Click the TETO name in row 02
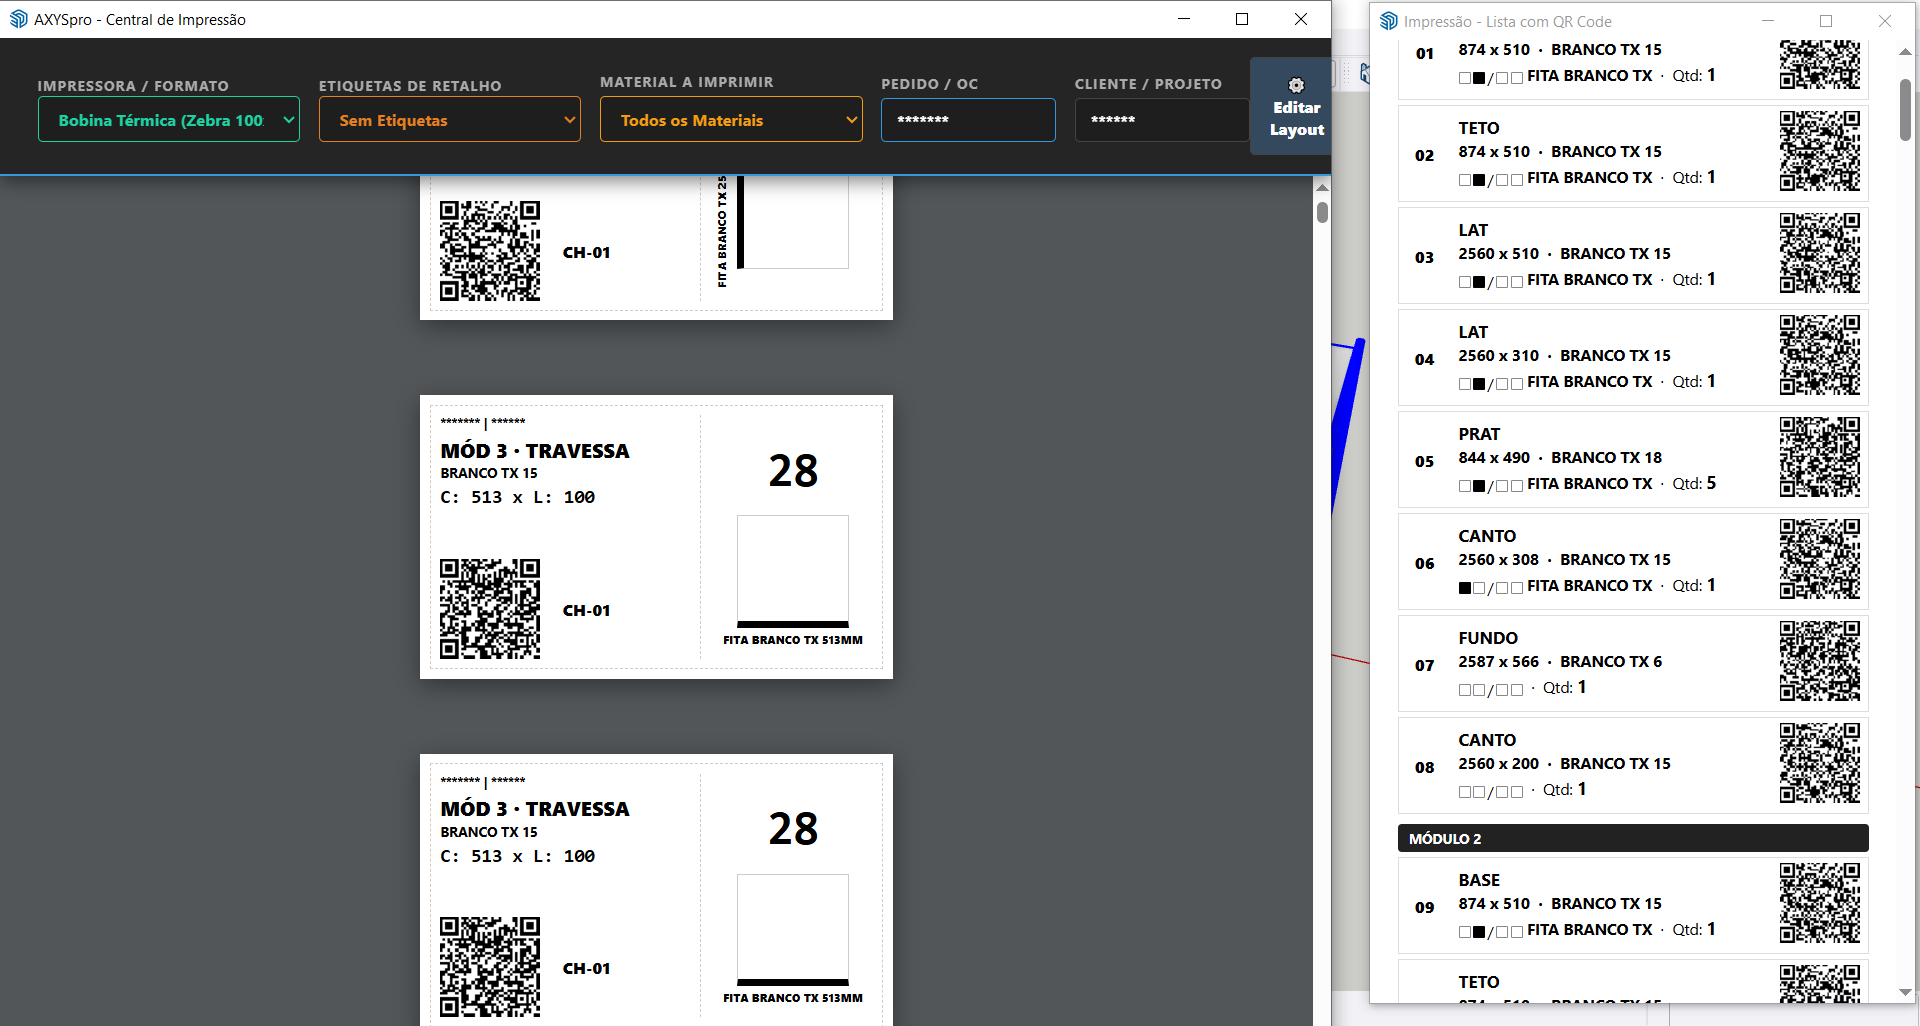The width and height of the screenshot is (1920, 1026). tap(1479, 128)
